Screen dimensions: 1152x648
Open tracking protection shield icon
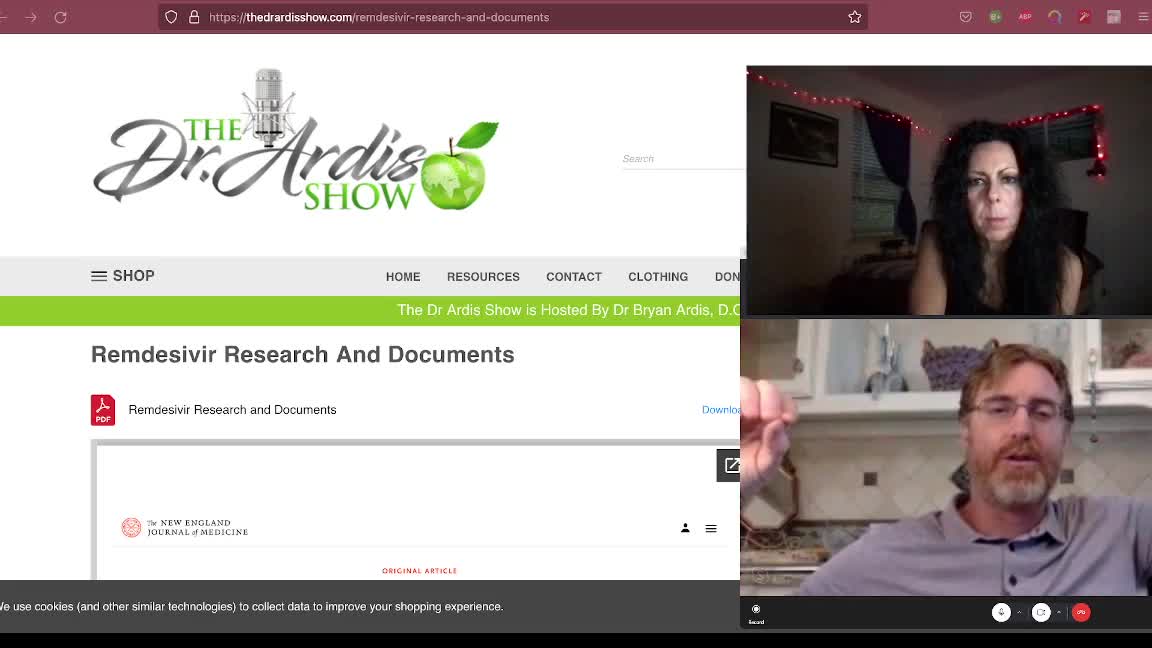[171, 17]
